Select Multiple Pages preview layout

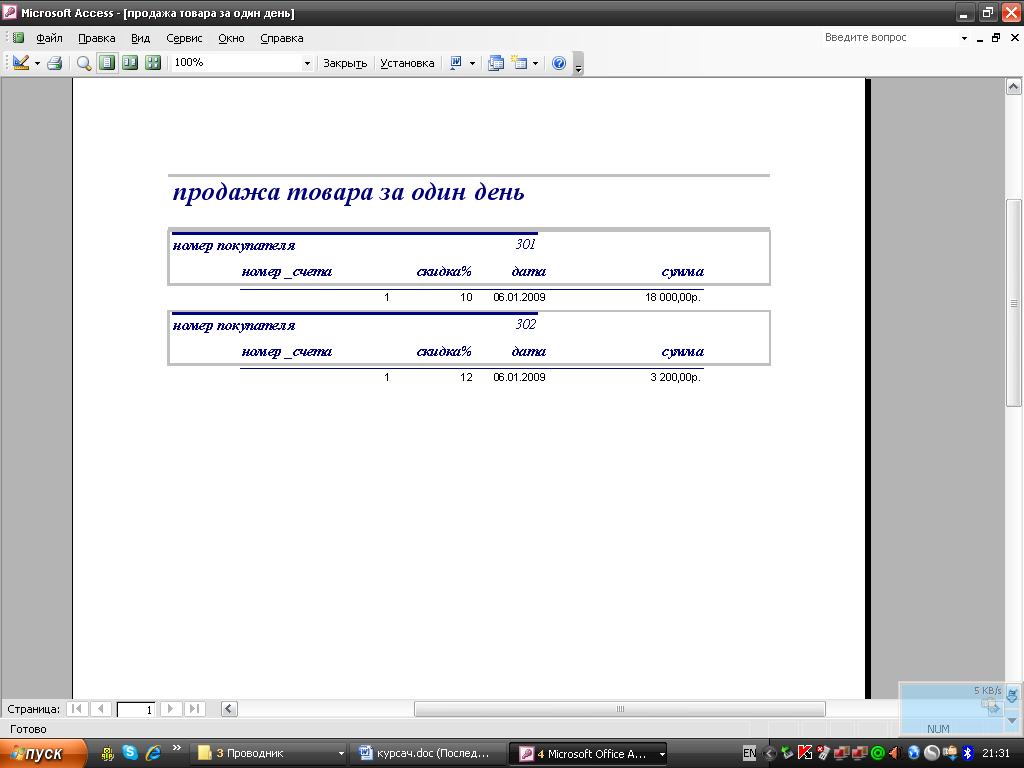coord(153,63)
